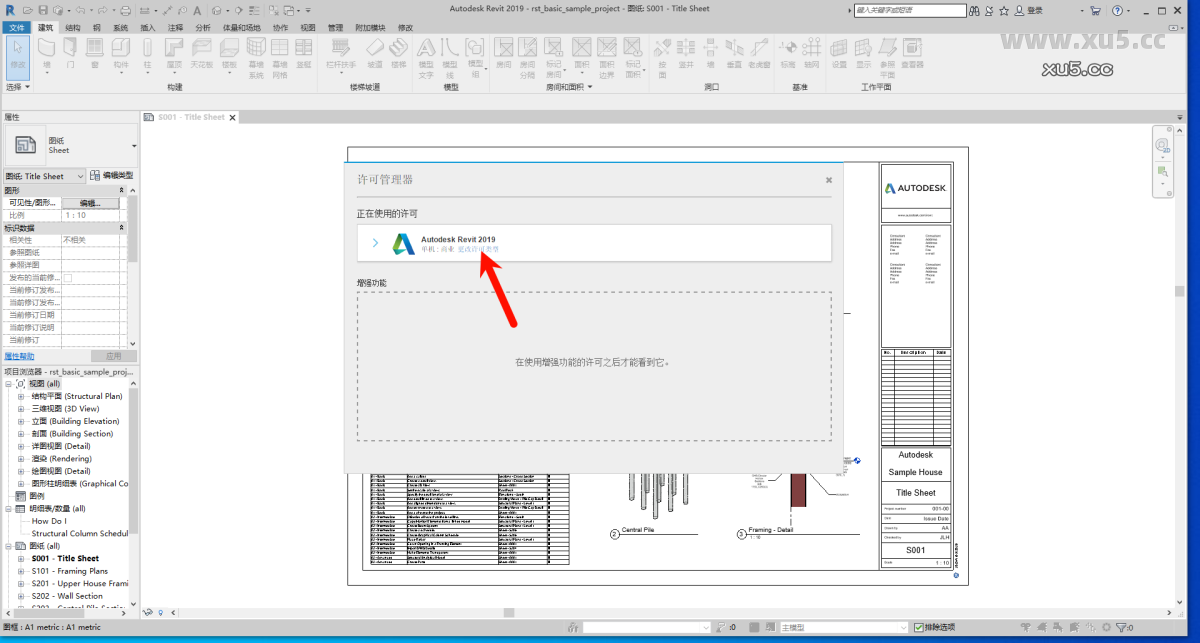Select the Modify arrow tool (修改)
Image resolution: width=1200 pixels, height=643 pixels.
pos(16,48)
